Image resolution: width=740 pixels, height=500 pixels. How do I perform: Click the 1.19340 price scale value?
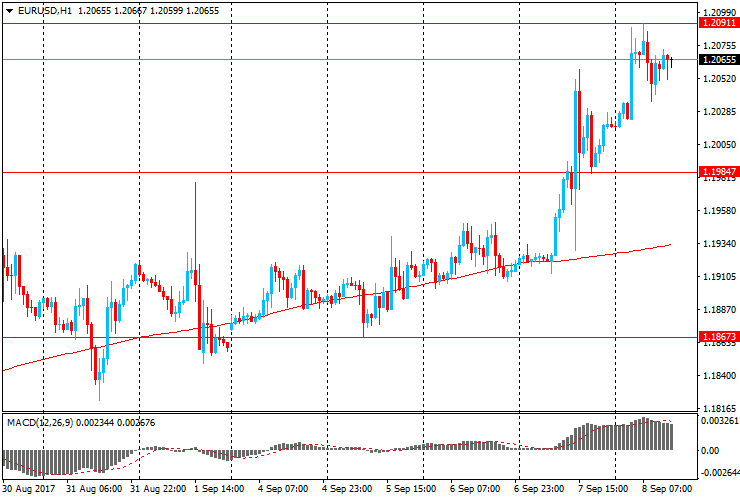719,244
